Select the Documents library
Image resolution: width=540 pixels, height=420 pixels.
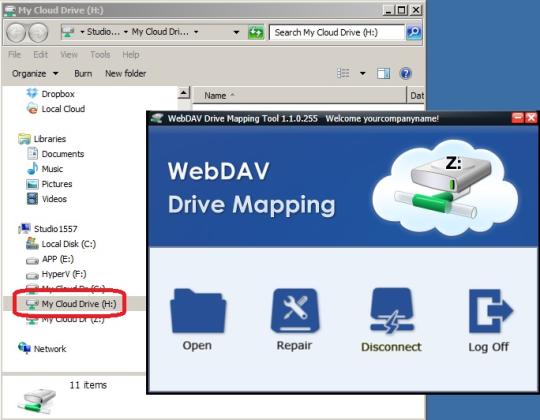pos(63,154)
